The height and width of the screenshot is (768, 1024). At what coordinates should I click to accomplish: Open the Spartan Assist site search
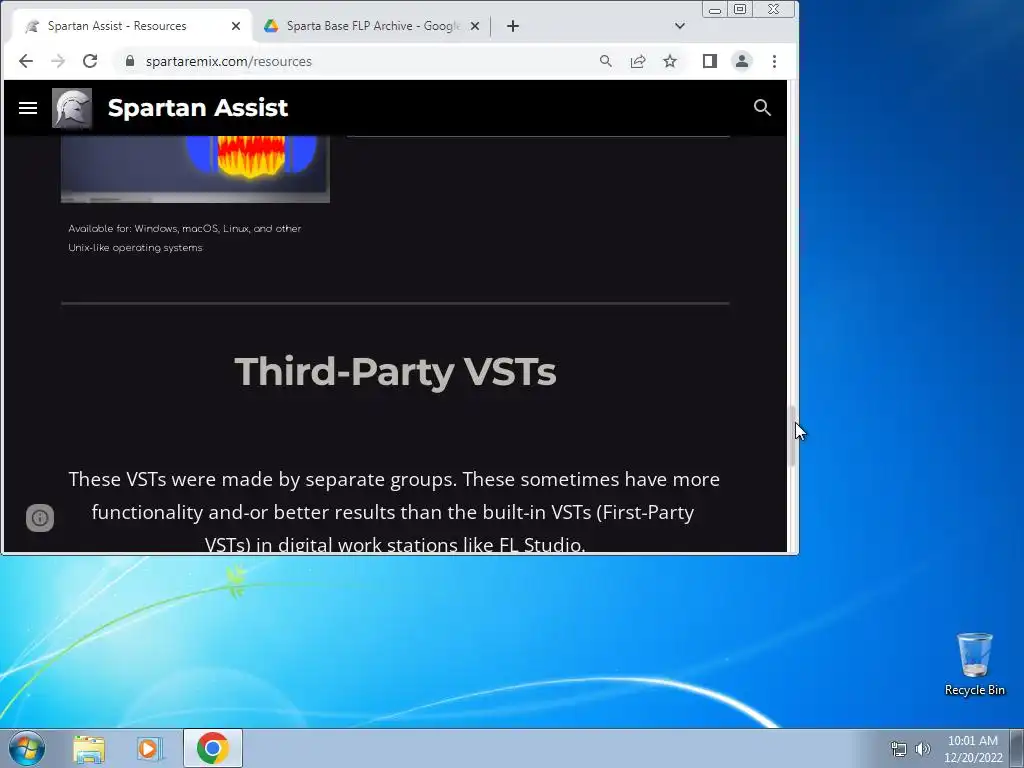pyautogui.click(x=762, y=108)
